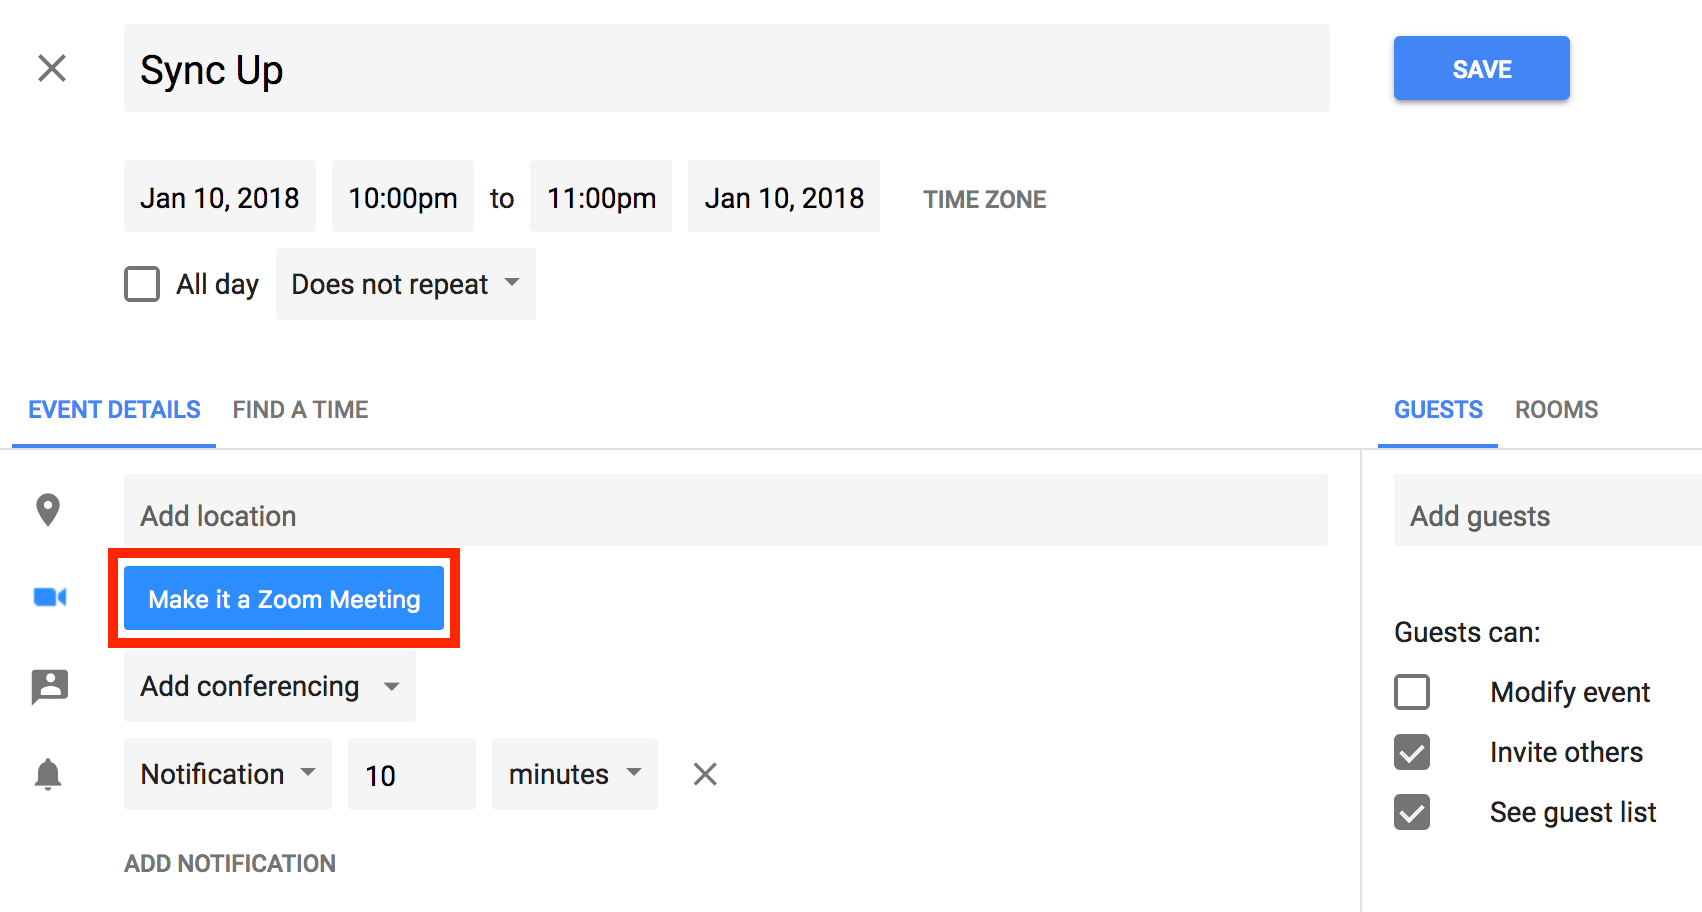Viewport: 1702px width, 912px height.
Task: Switch to the Find a Time tab
Action: [x=300, y=409]
